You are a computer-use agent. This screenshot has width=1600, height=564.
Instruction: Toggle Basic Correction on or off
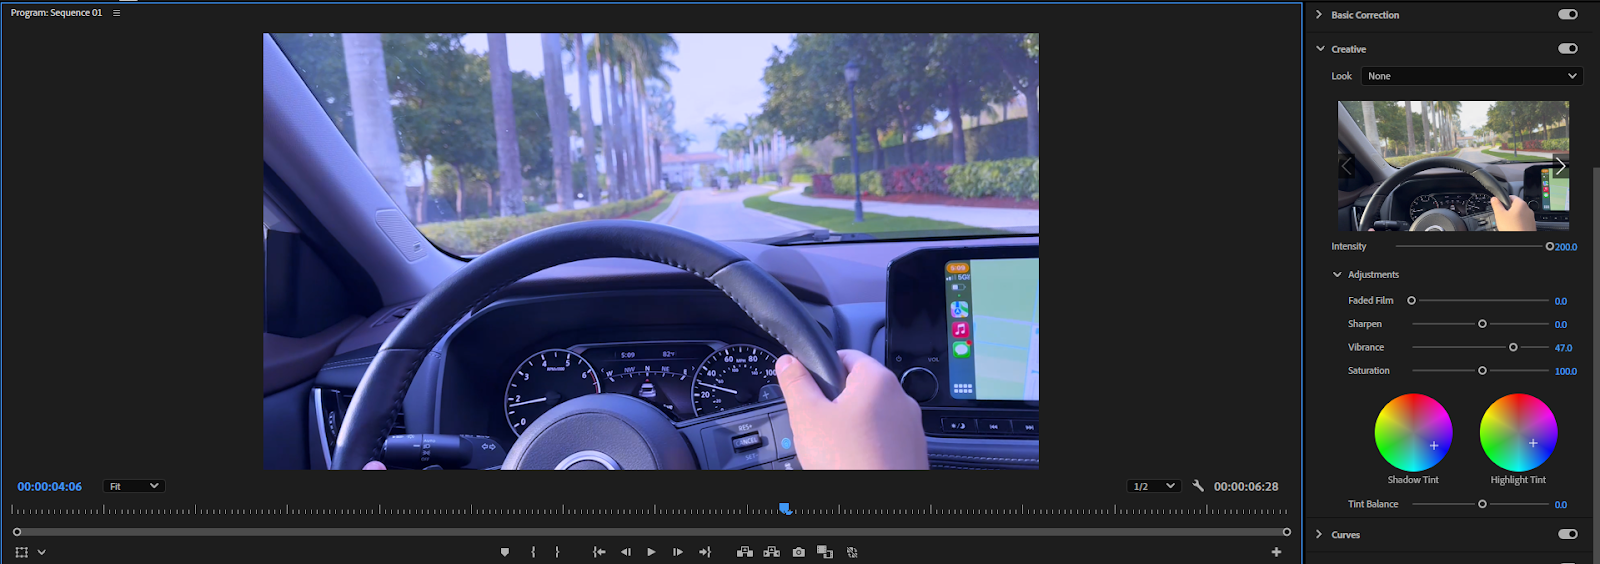(1568, 15)
